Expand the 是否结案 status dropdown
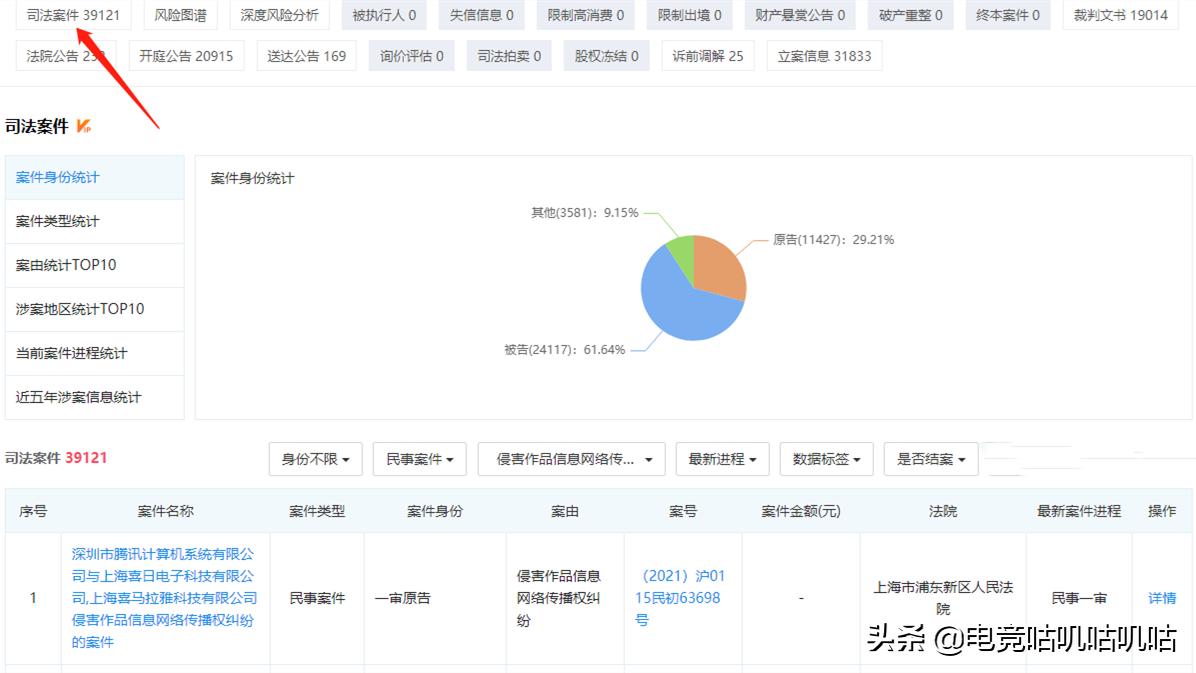Viewport: 1196px width, 673px height. point(930,459)
